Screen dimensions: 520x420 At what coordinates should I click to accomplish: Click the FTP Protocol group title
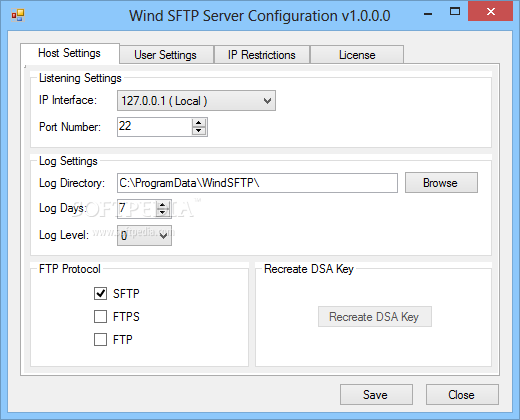[x=70, y=269]
